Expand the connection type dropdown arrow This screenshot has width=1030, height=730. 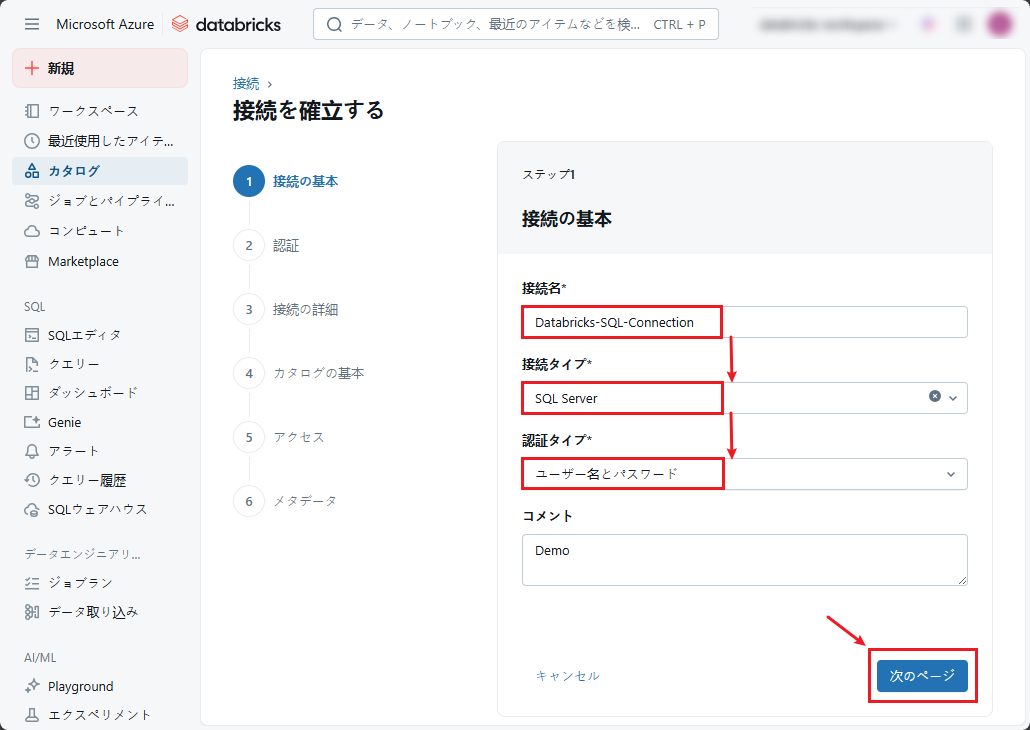953,398
